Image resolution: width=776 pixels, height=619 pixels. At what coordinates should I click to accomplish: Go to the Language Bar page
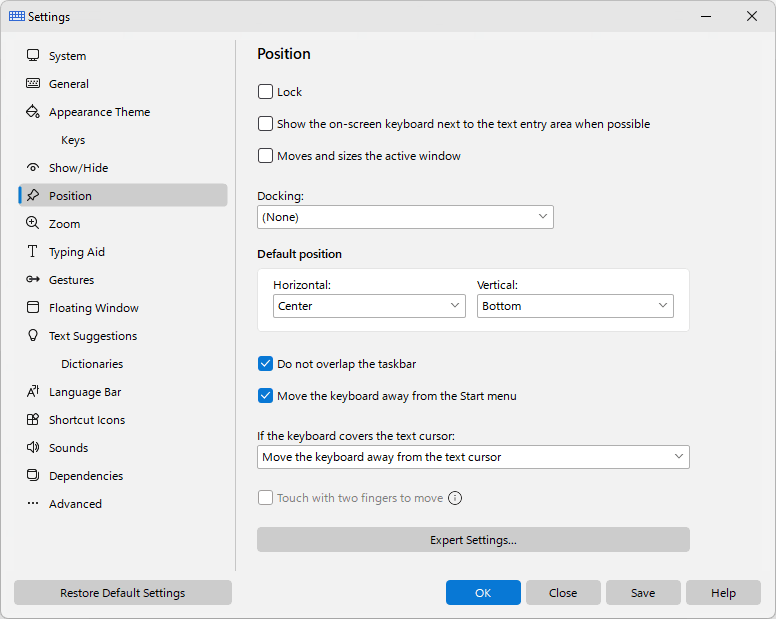(x=123, y=392)
